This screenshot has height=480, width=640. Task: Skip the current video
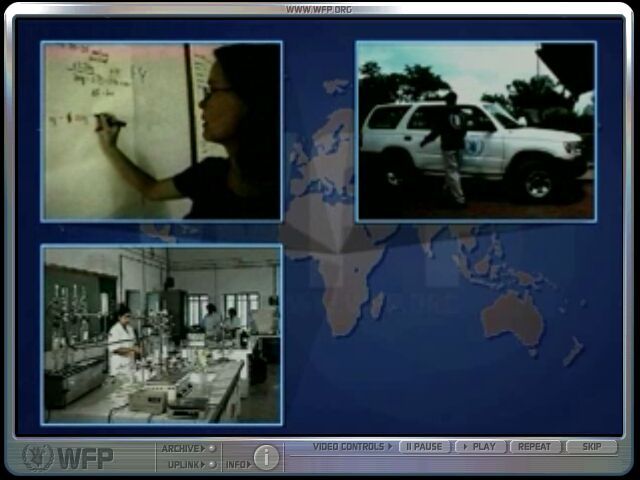(x=591, y=447)
